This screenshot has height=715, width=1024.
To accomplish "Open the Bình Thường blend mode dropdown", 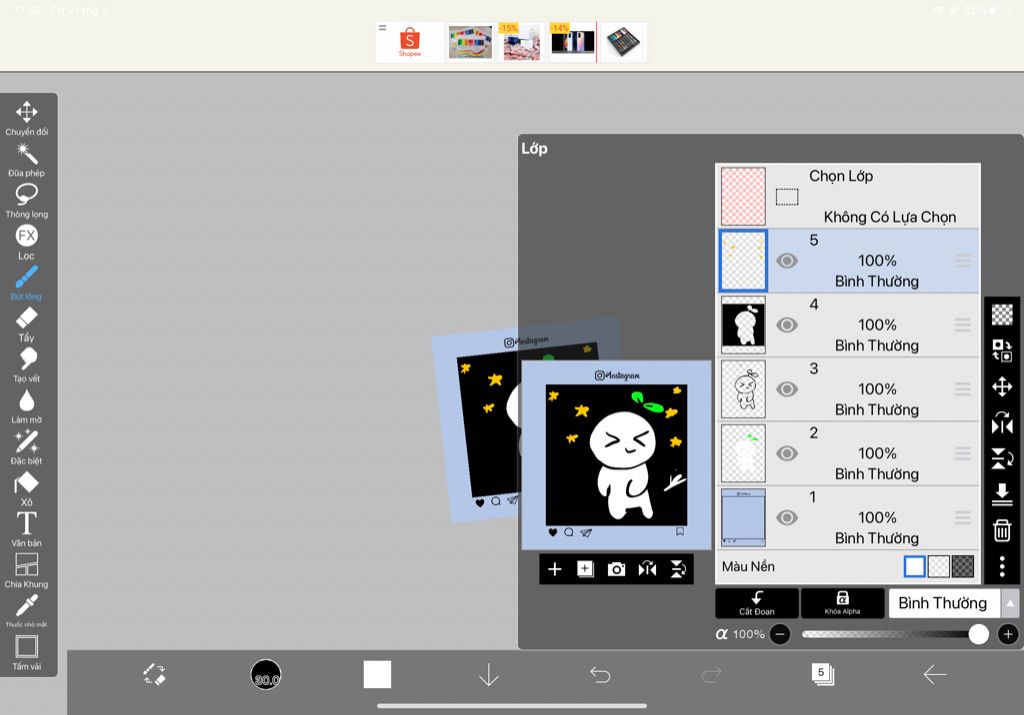I will 944,603.
